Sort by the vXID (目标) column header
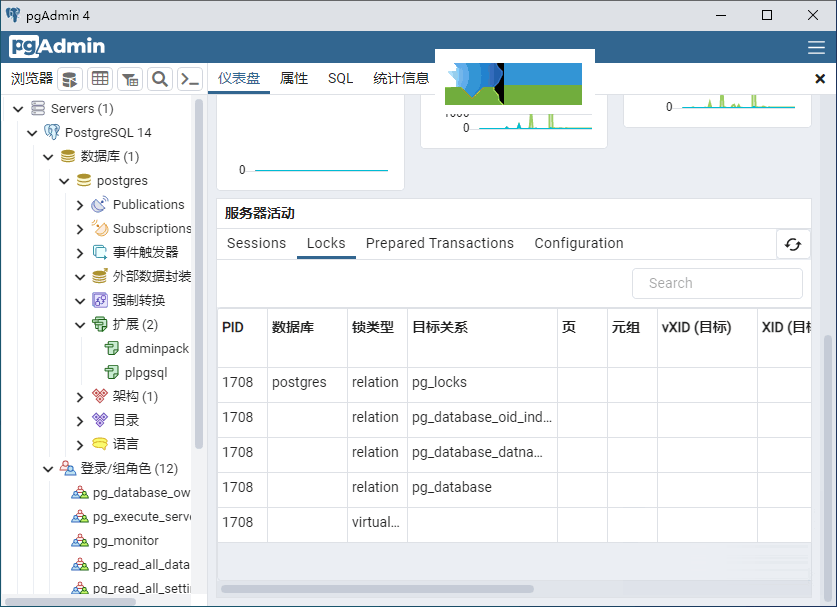The width and height of the screenshot is (837, 607). pyautogui.click(x=707, y=337)
